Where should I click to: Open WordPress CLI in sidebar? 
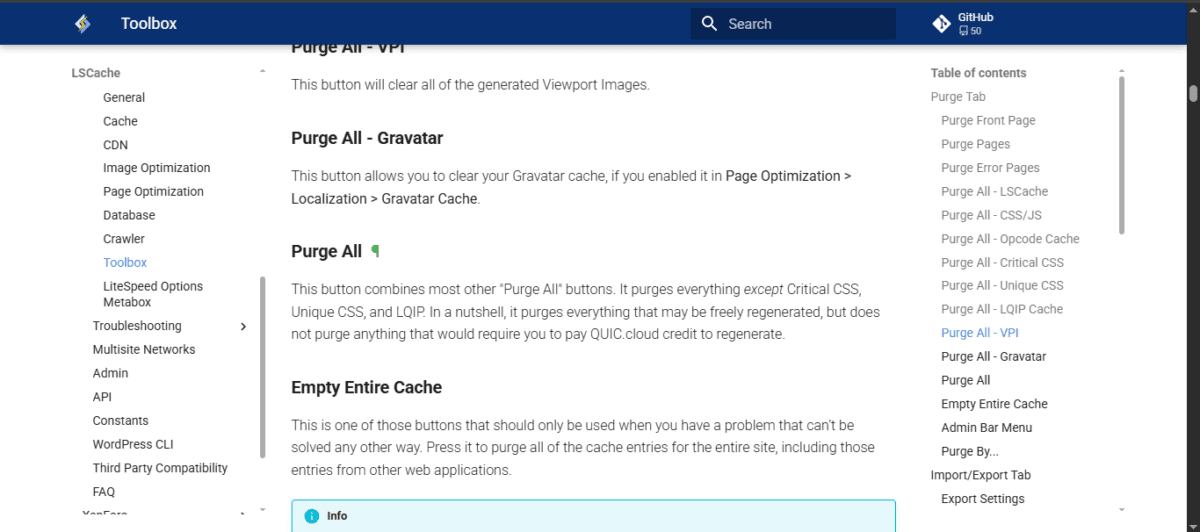pos(133,444)
